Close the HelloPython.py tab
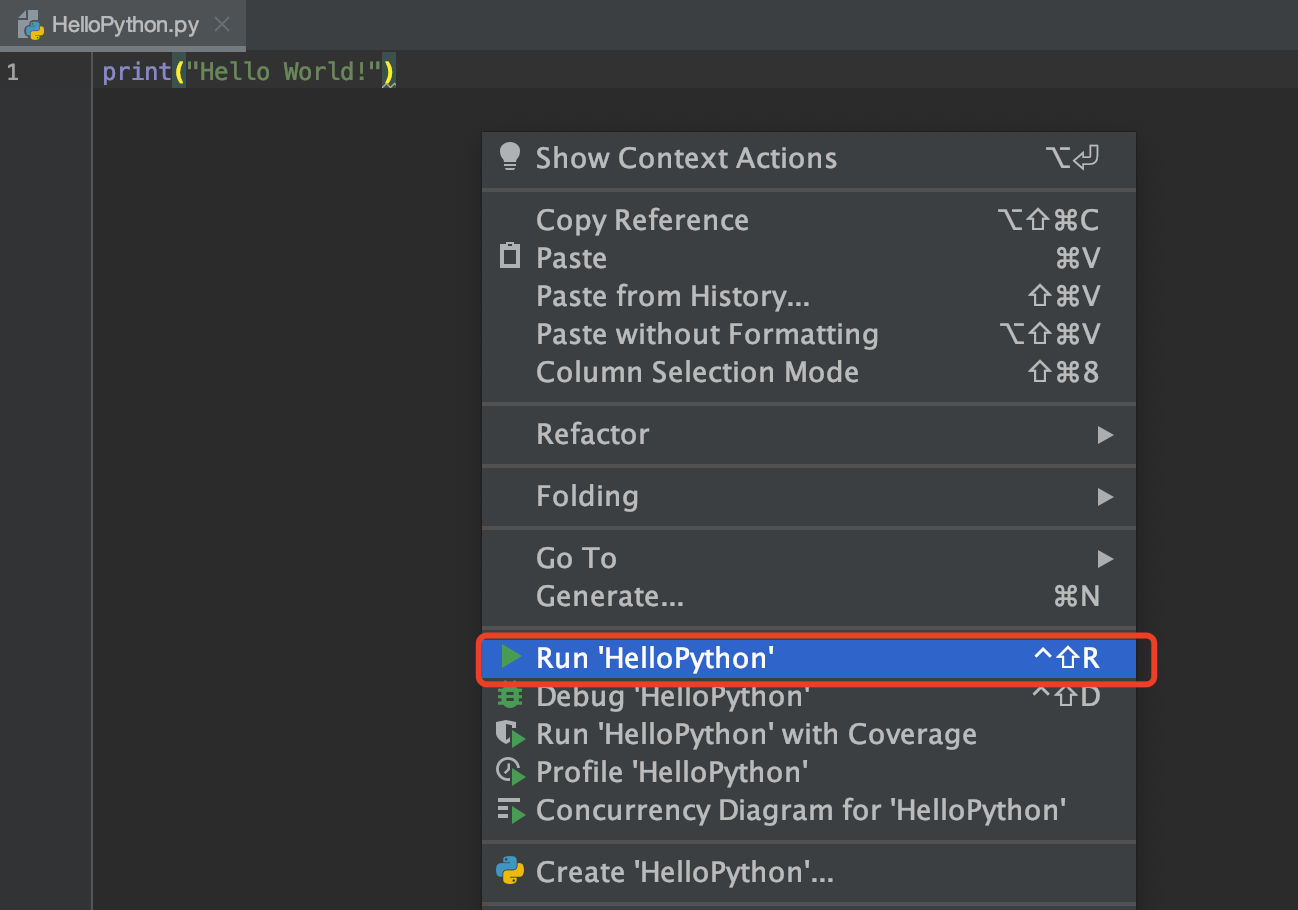Screen dimensions: 1298x910 [222, 25]
